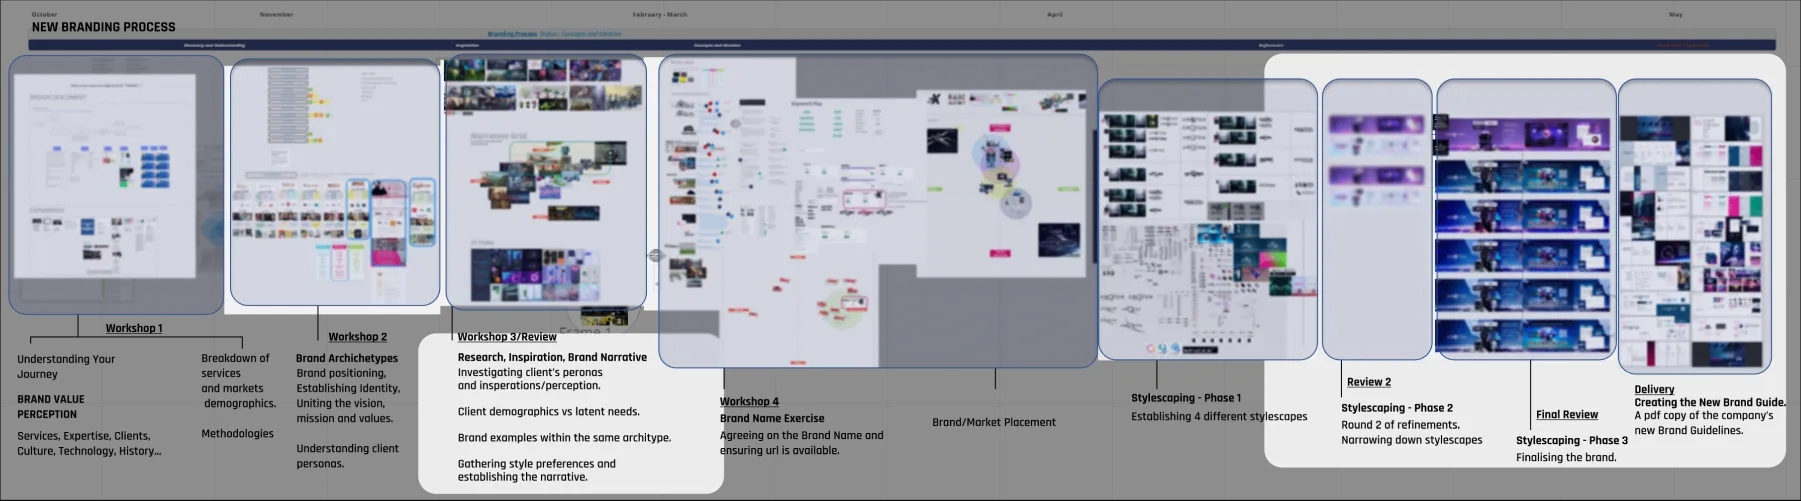The width and height of the screenshot is (1801, 501).
Task: Select the Final Review heading
Action: (x=1567, y=414)
